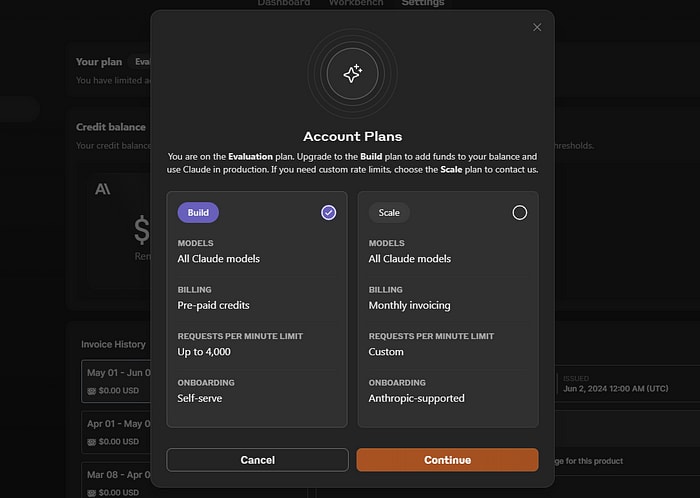Screen dimensions: 700x498
Task: Cancel the plan selection
Action: pyautogui.click(x=258, y=460)
